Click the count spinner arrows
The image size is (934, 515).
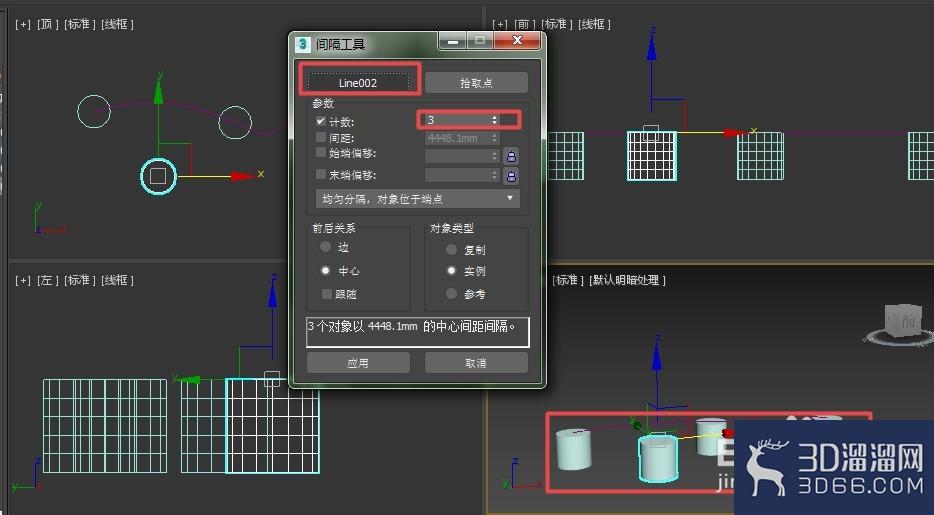pyautogui.click(x=494, y=120)
